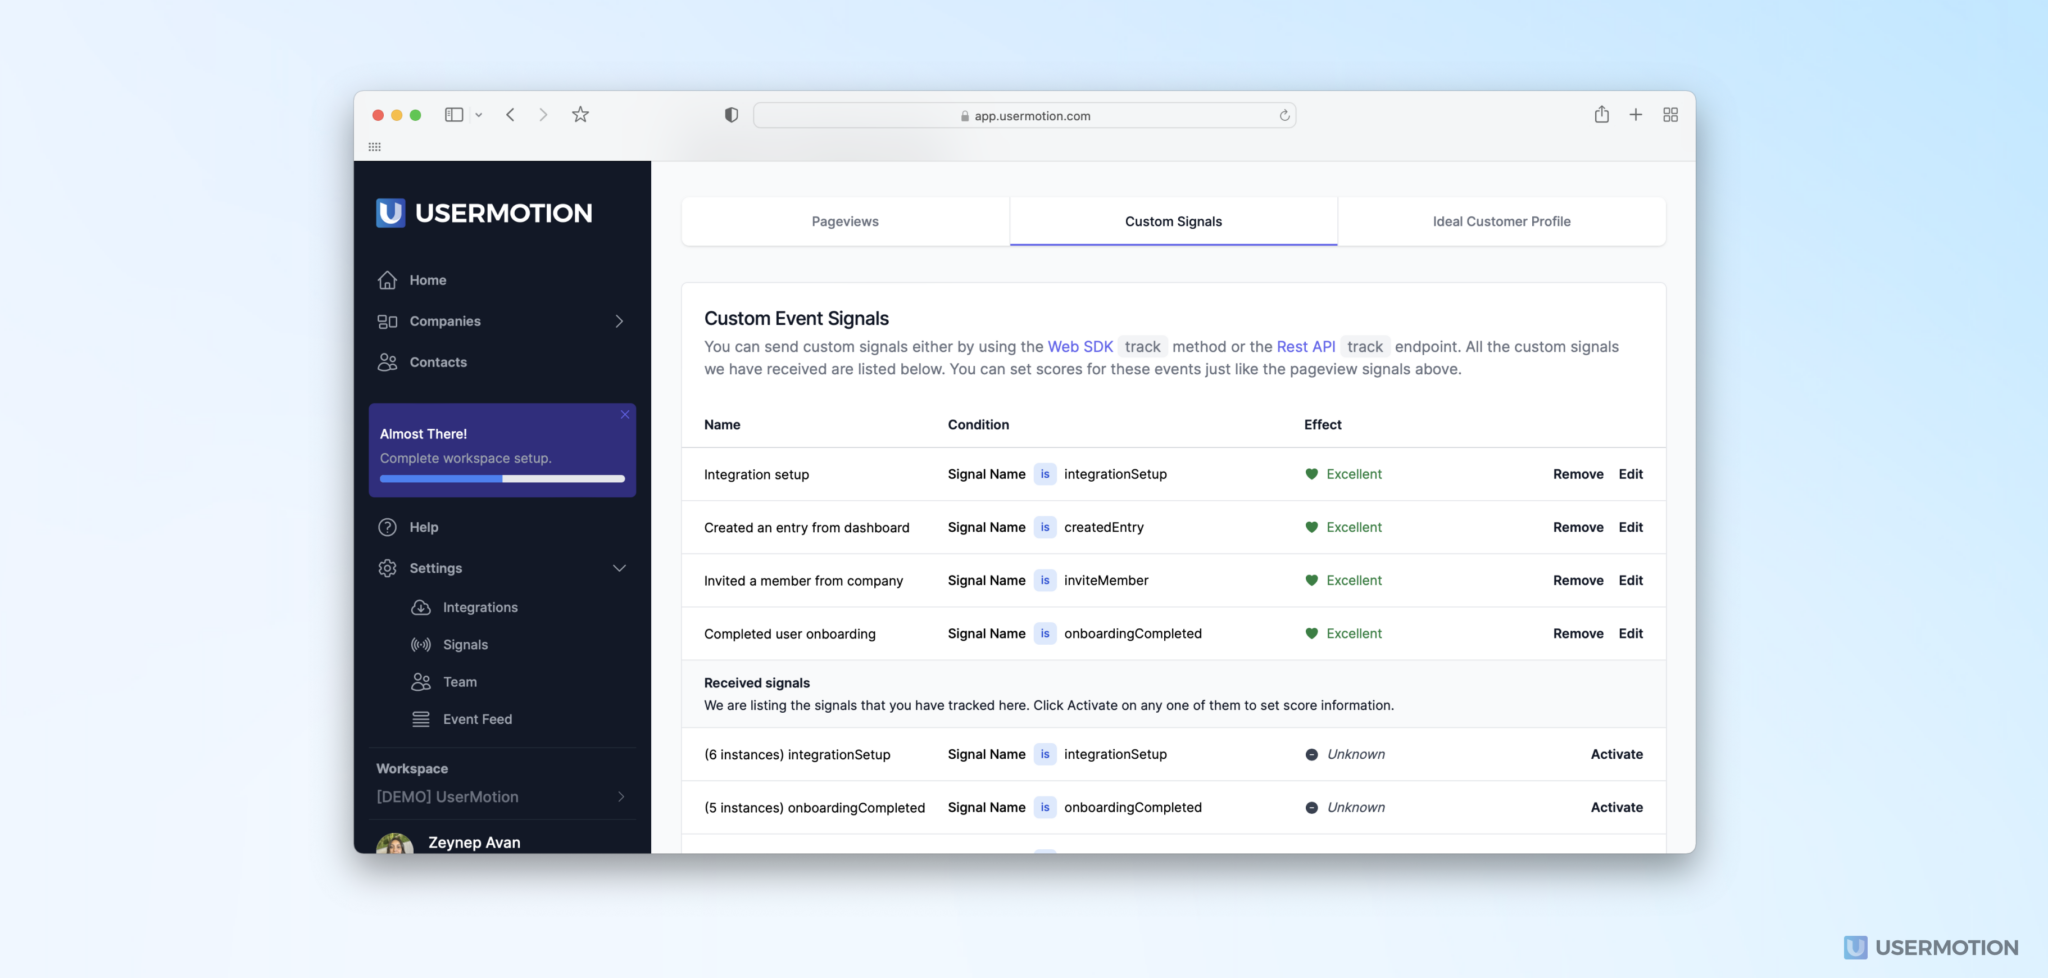The width and height of the screenshot is (2048, 978).
Task: Click the green Excellent heart for Integration setup
Action: click(1311, 474)
